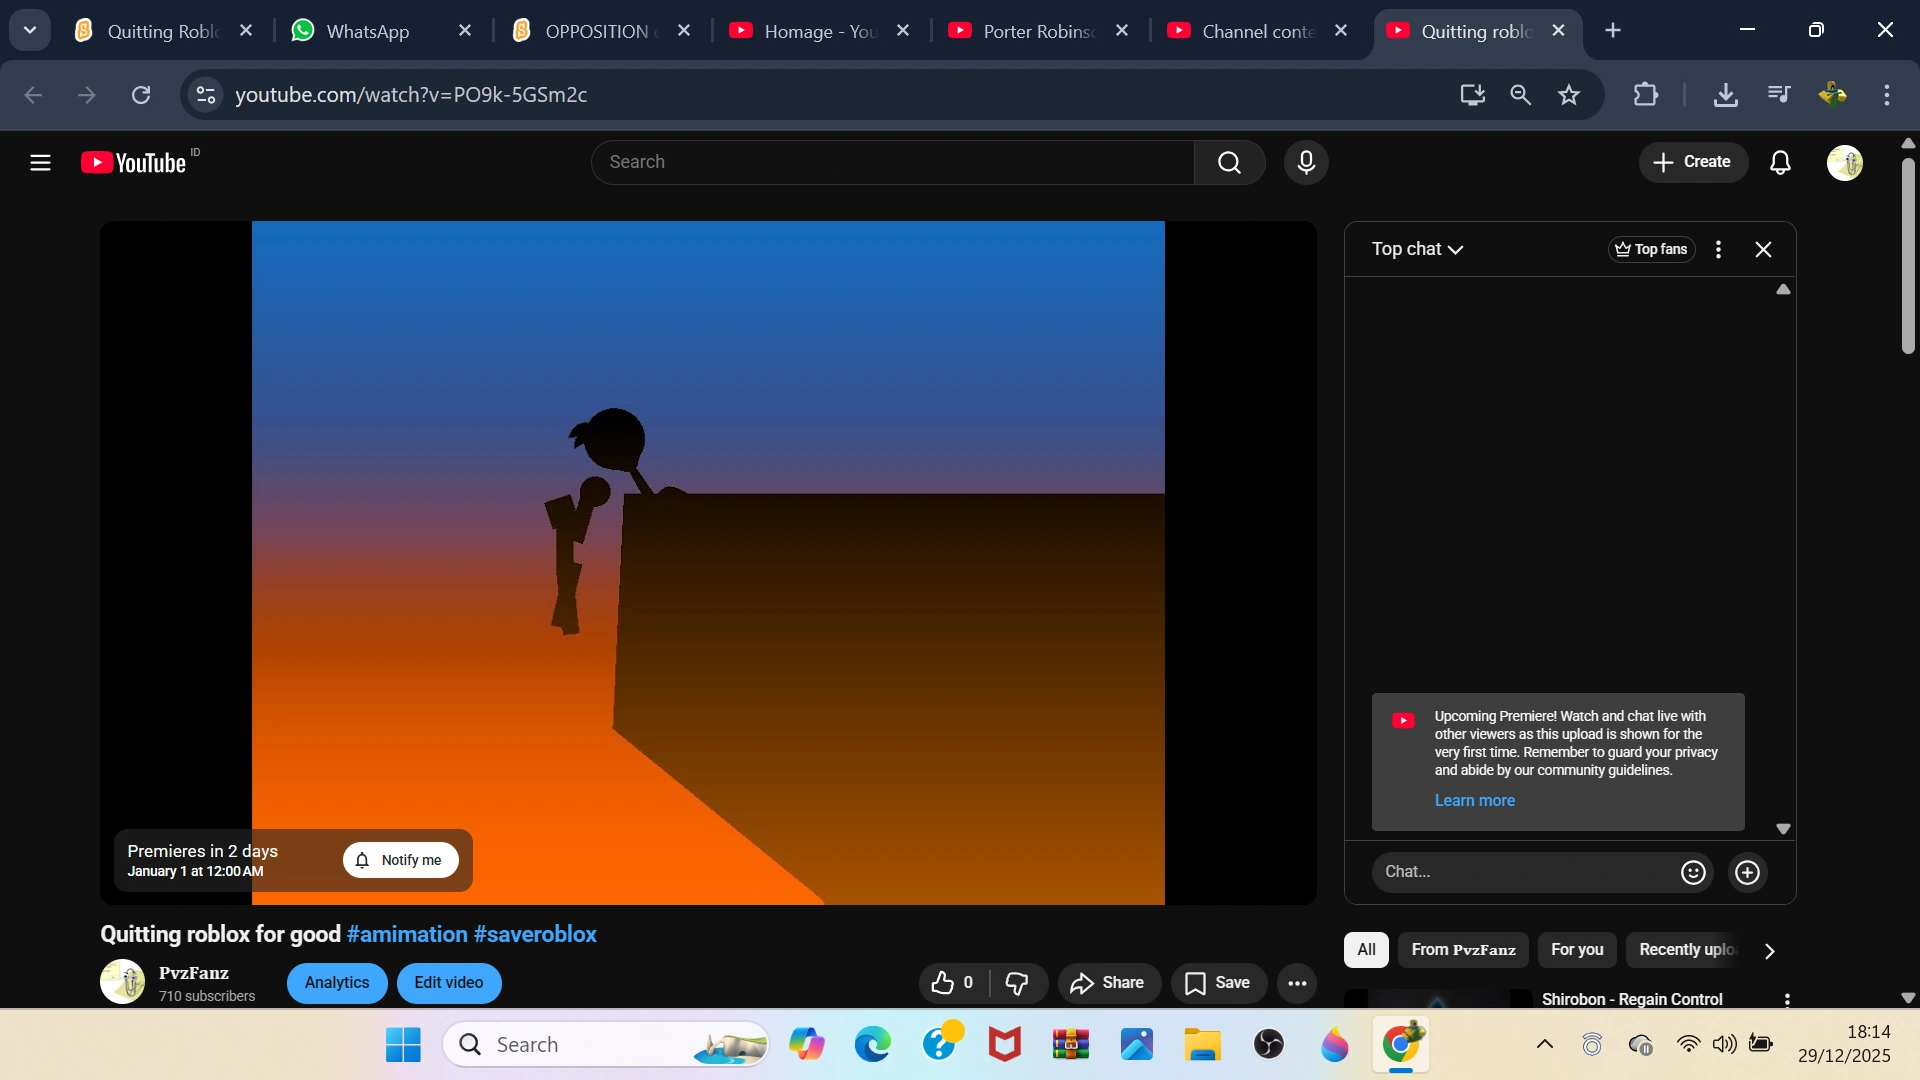The height and width of the screenshot is (1080, 1920).
Task: Open voice search with the microphone icon
Action: 1306,162
